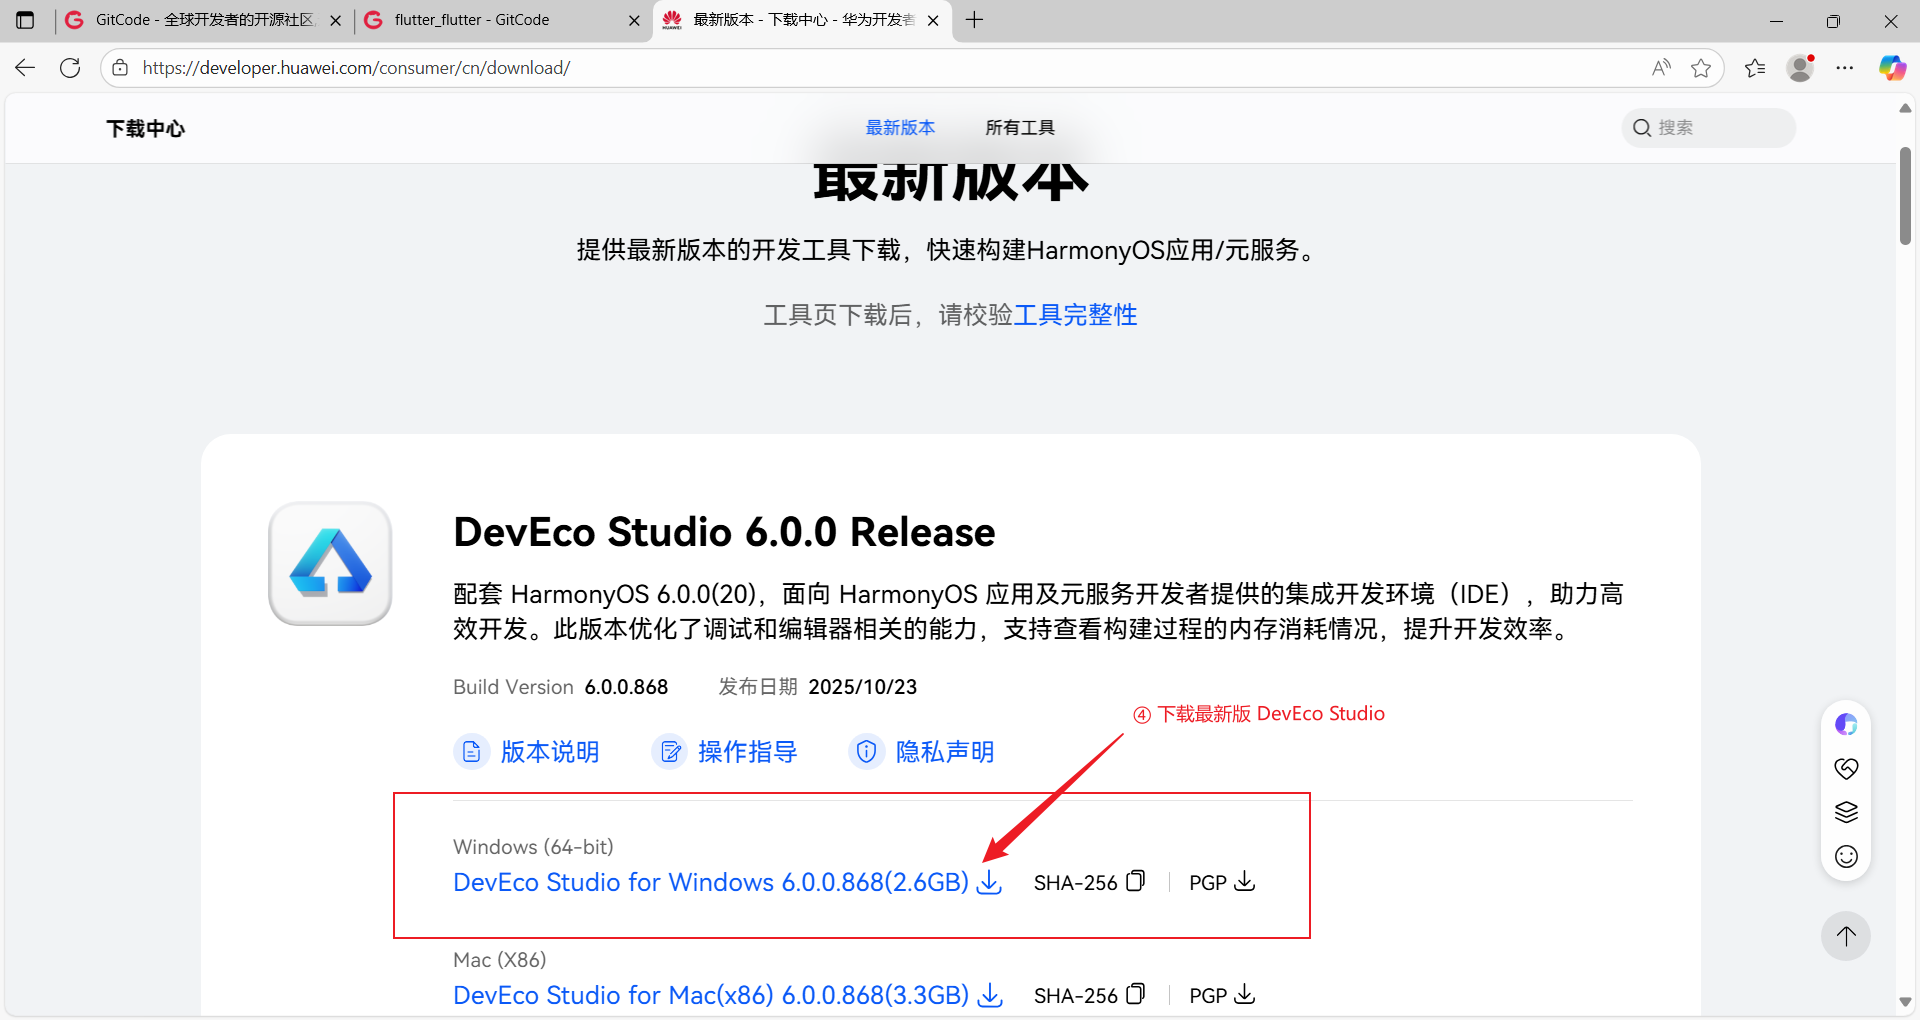Screen dimensions: 1920x1020
Task: Click the 操作指导 edit icon
Action: tap(669, 751)
